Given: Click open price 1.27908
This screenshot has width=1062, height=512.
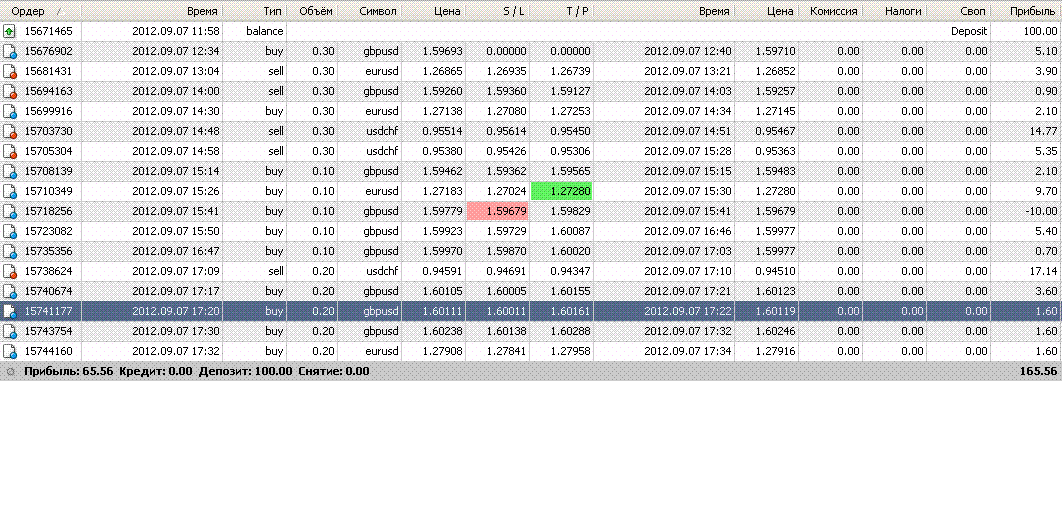Looking at the screenshot, I should click(442, 351).
